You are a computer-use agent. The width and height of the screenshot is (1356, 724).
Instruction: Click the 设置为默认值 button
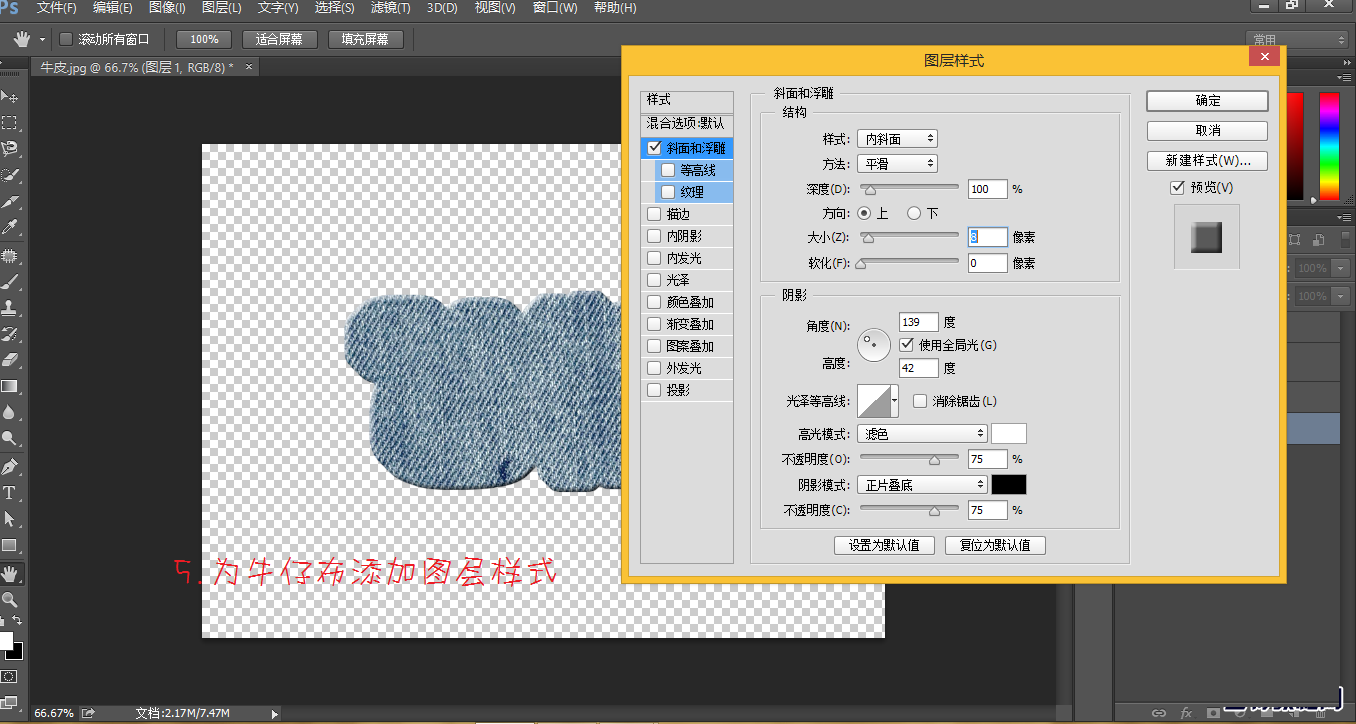coord(884,545)
